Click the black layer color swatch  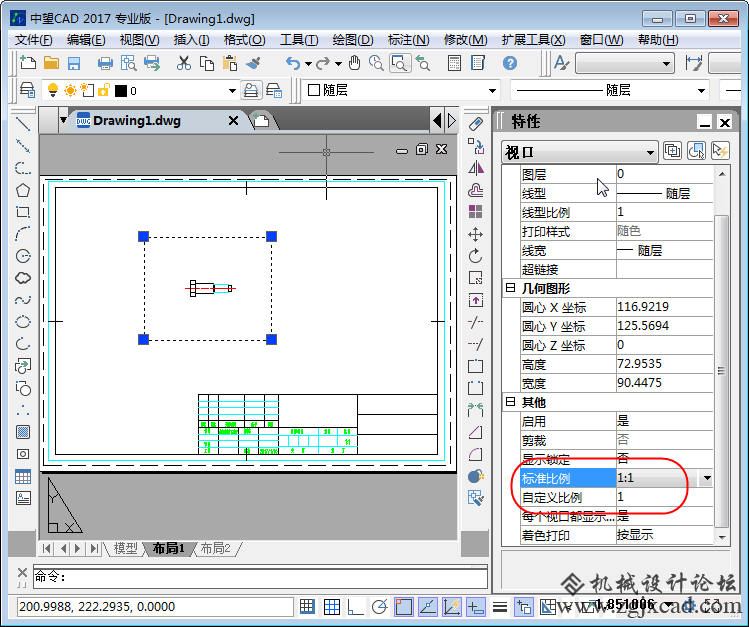(x=121, y=90)
